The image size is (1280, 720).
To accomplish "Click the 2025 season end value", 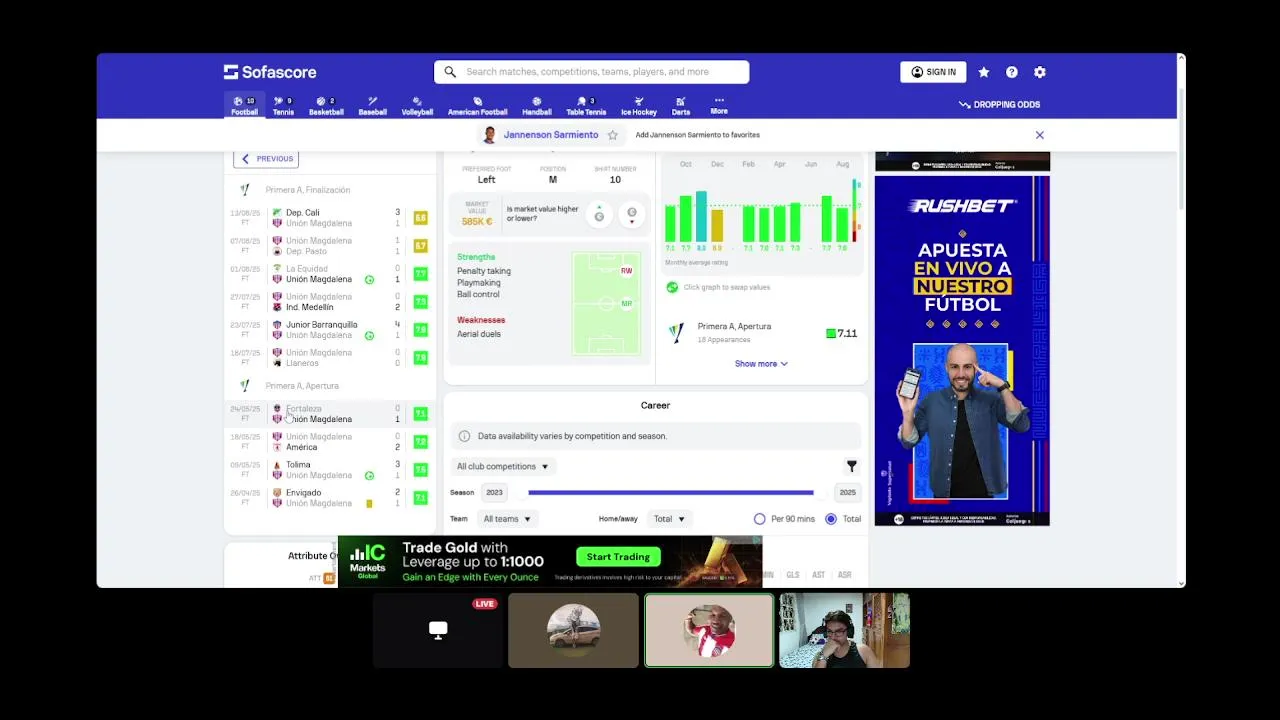I will [x=848, y=493].
